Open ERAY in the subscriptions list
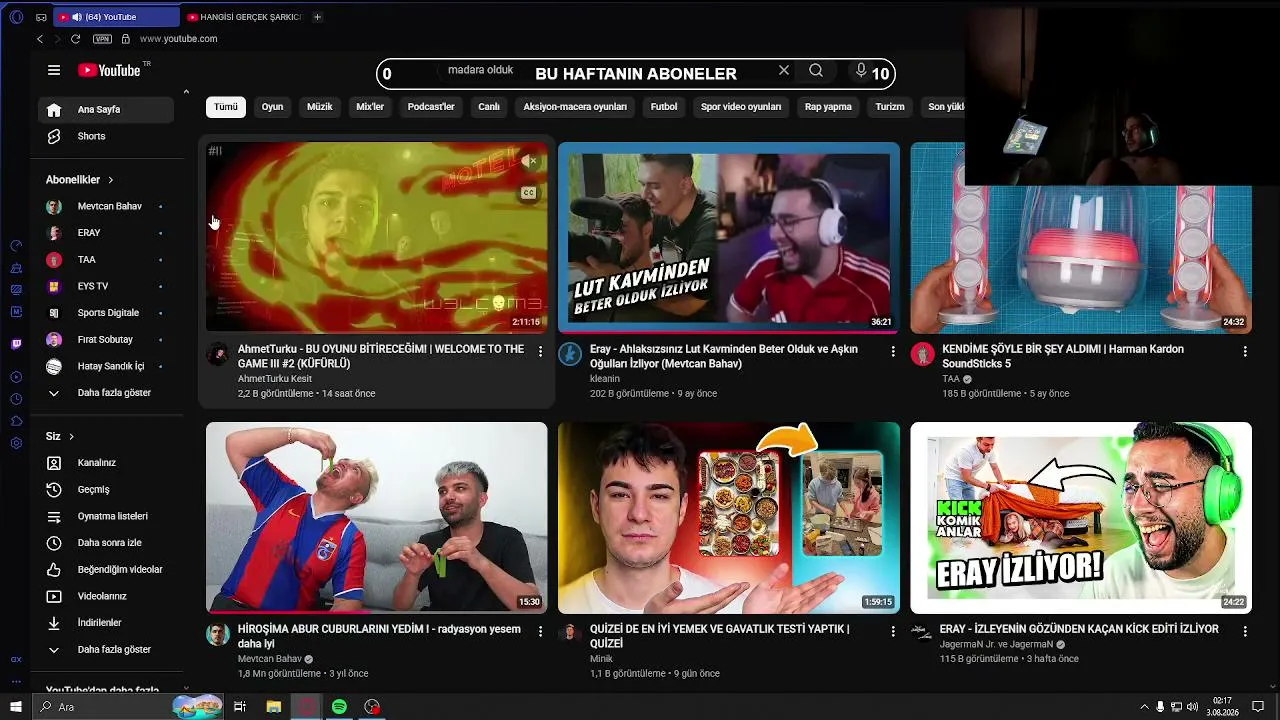This screenshot has width=1280, height=720. coord(106,233)
